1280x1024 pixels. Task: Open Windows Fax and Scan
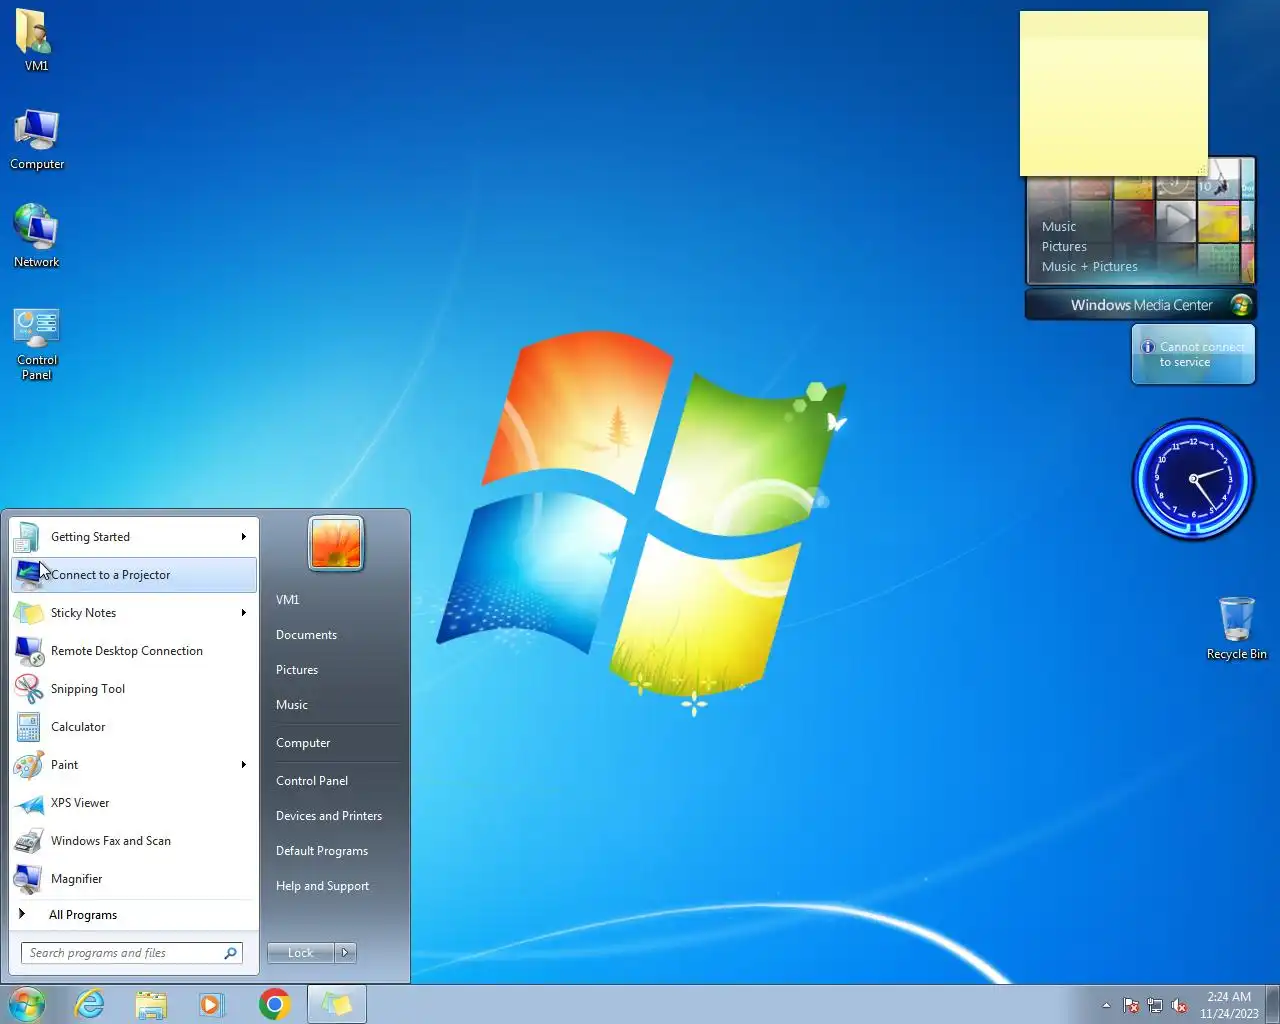coord(133,841)
